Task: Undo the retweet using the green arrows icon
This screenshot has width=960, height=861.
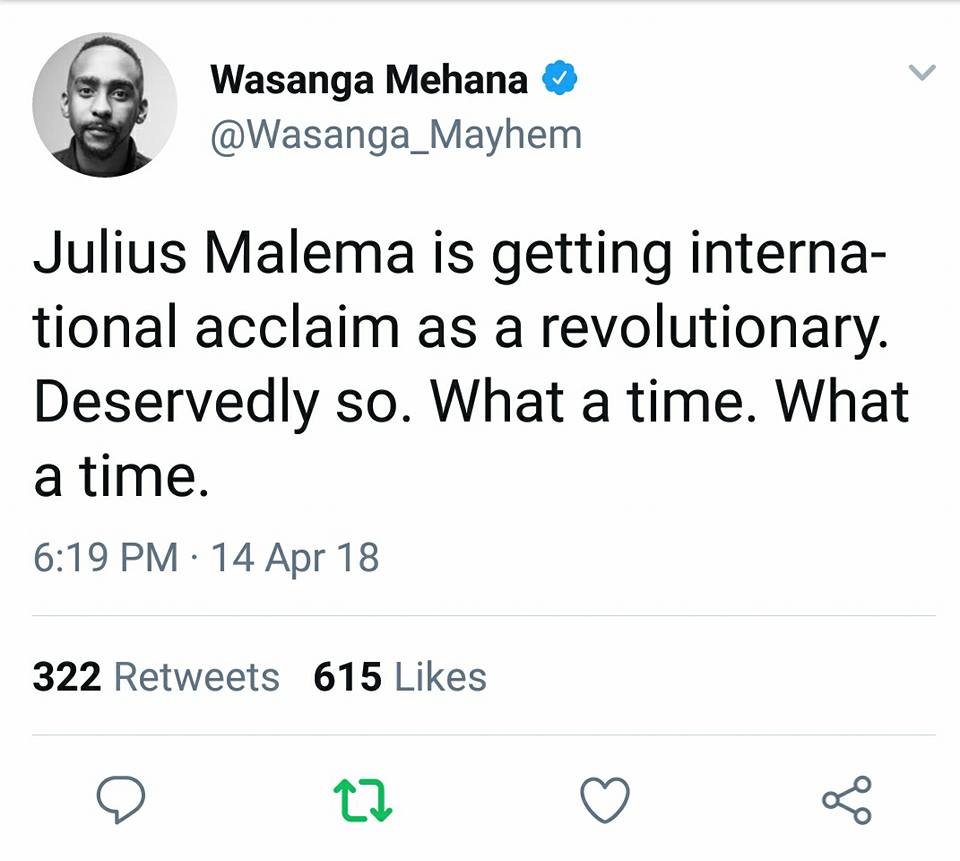Action: 362,800
